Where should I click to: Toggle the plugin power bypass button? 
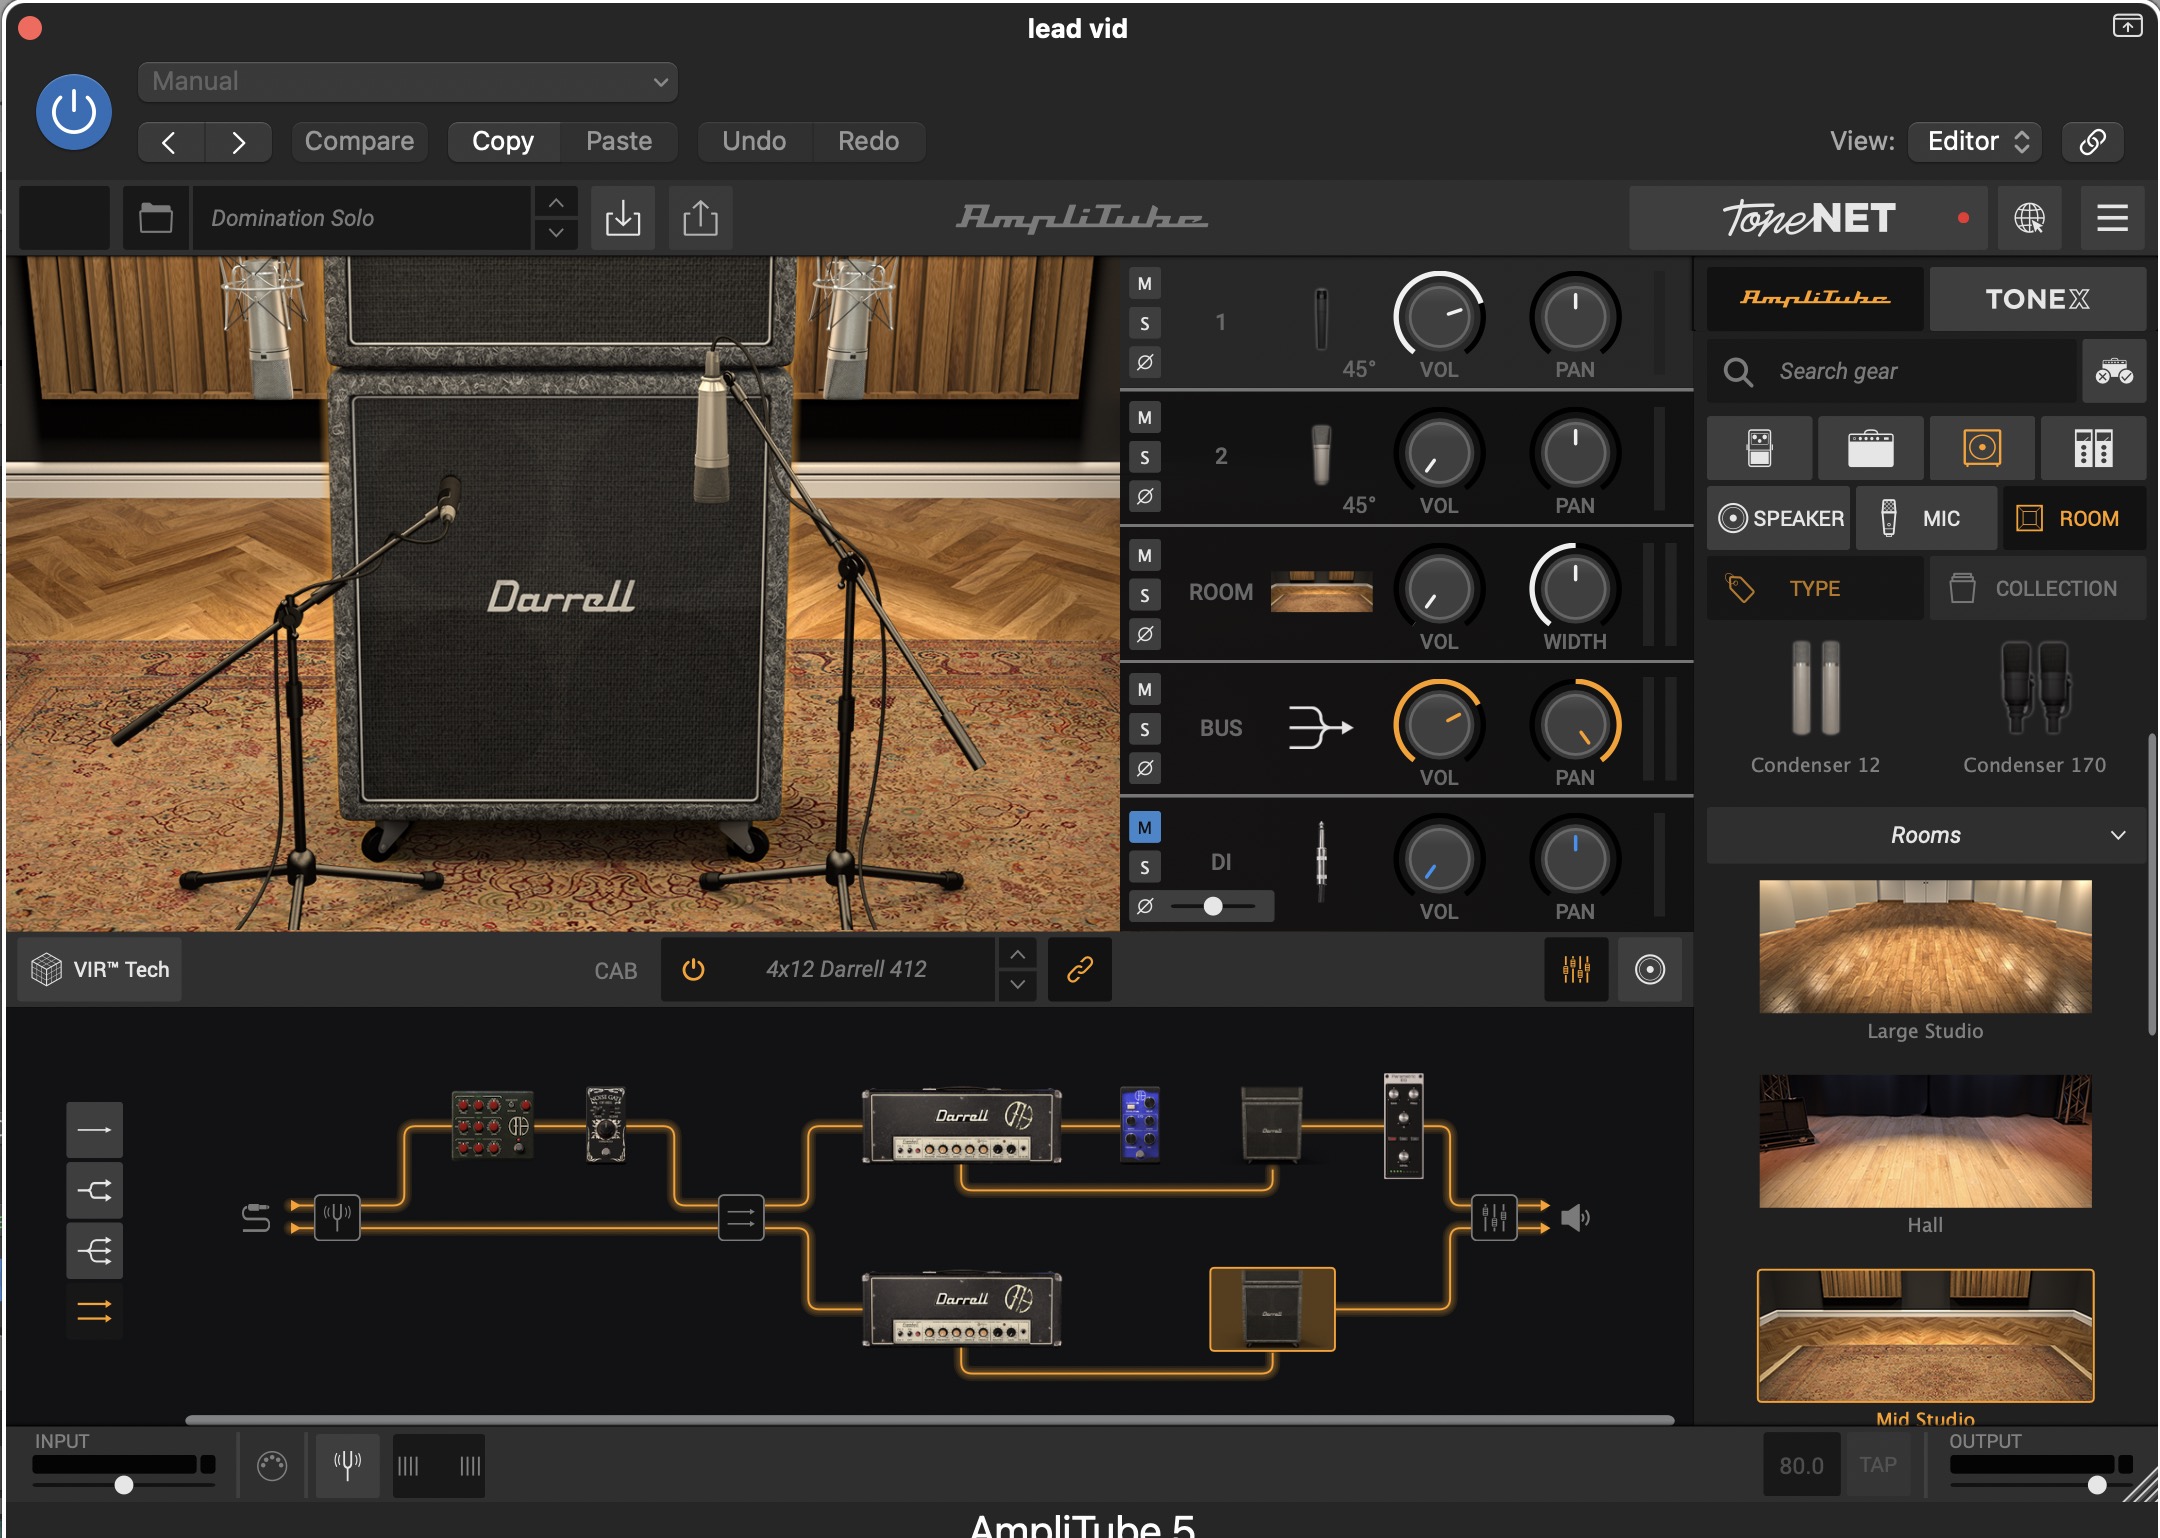74,112
